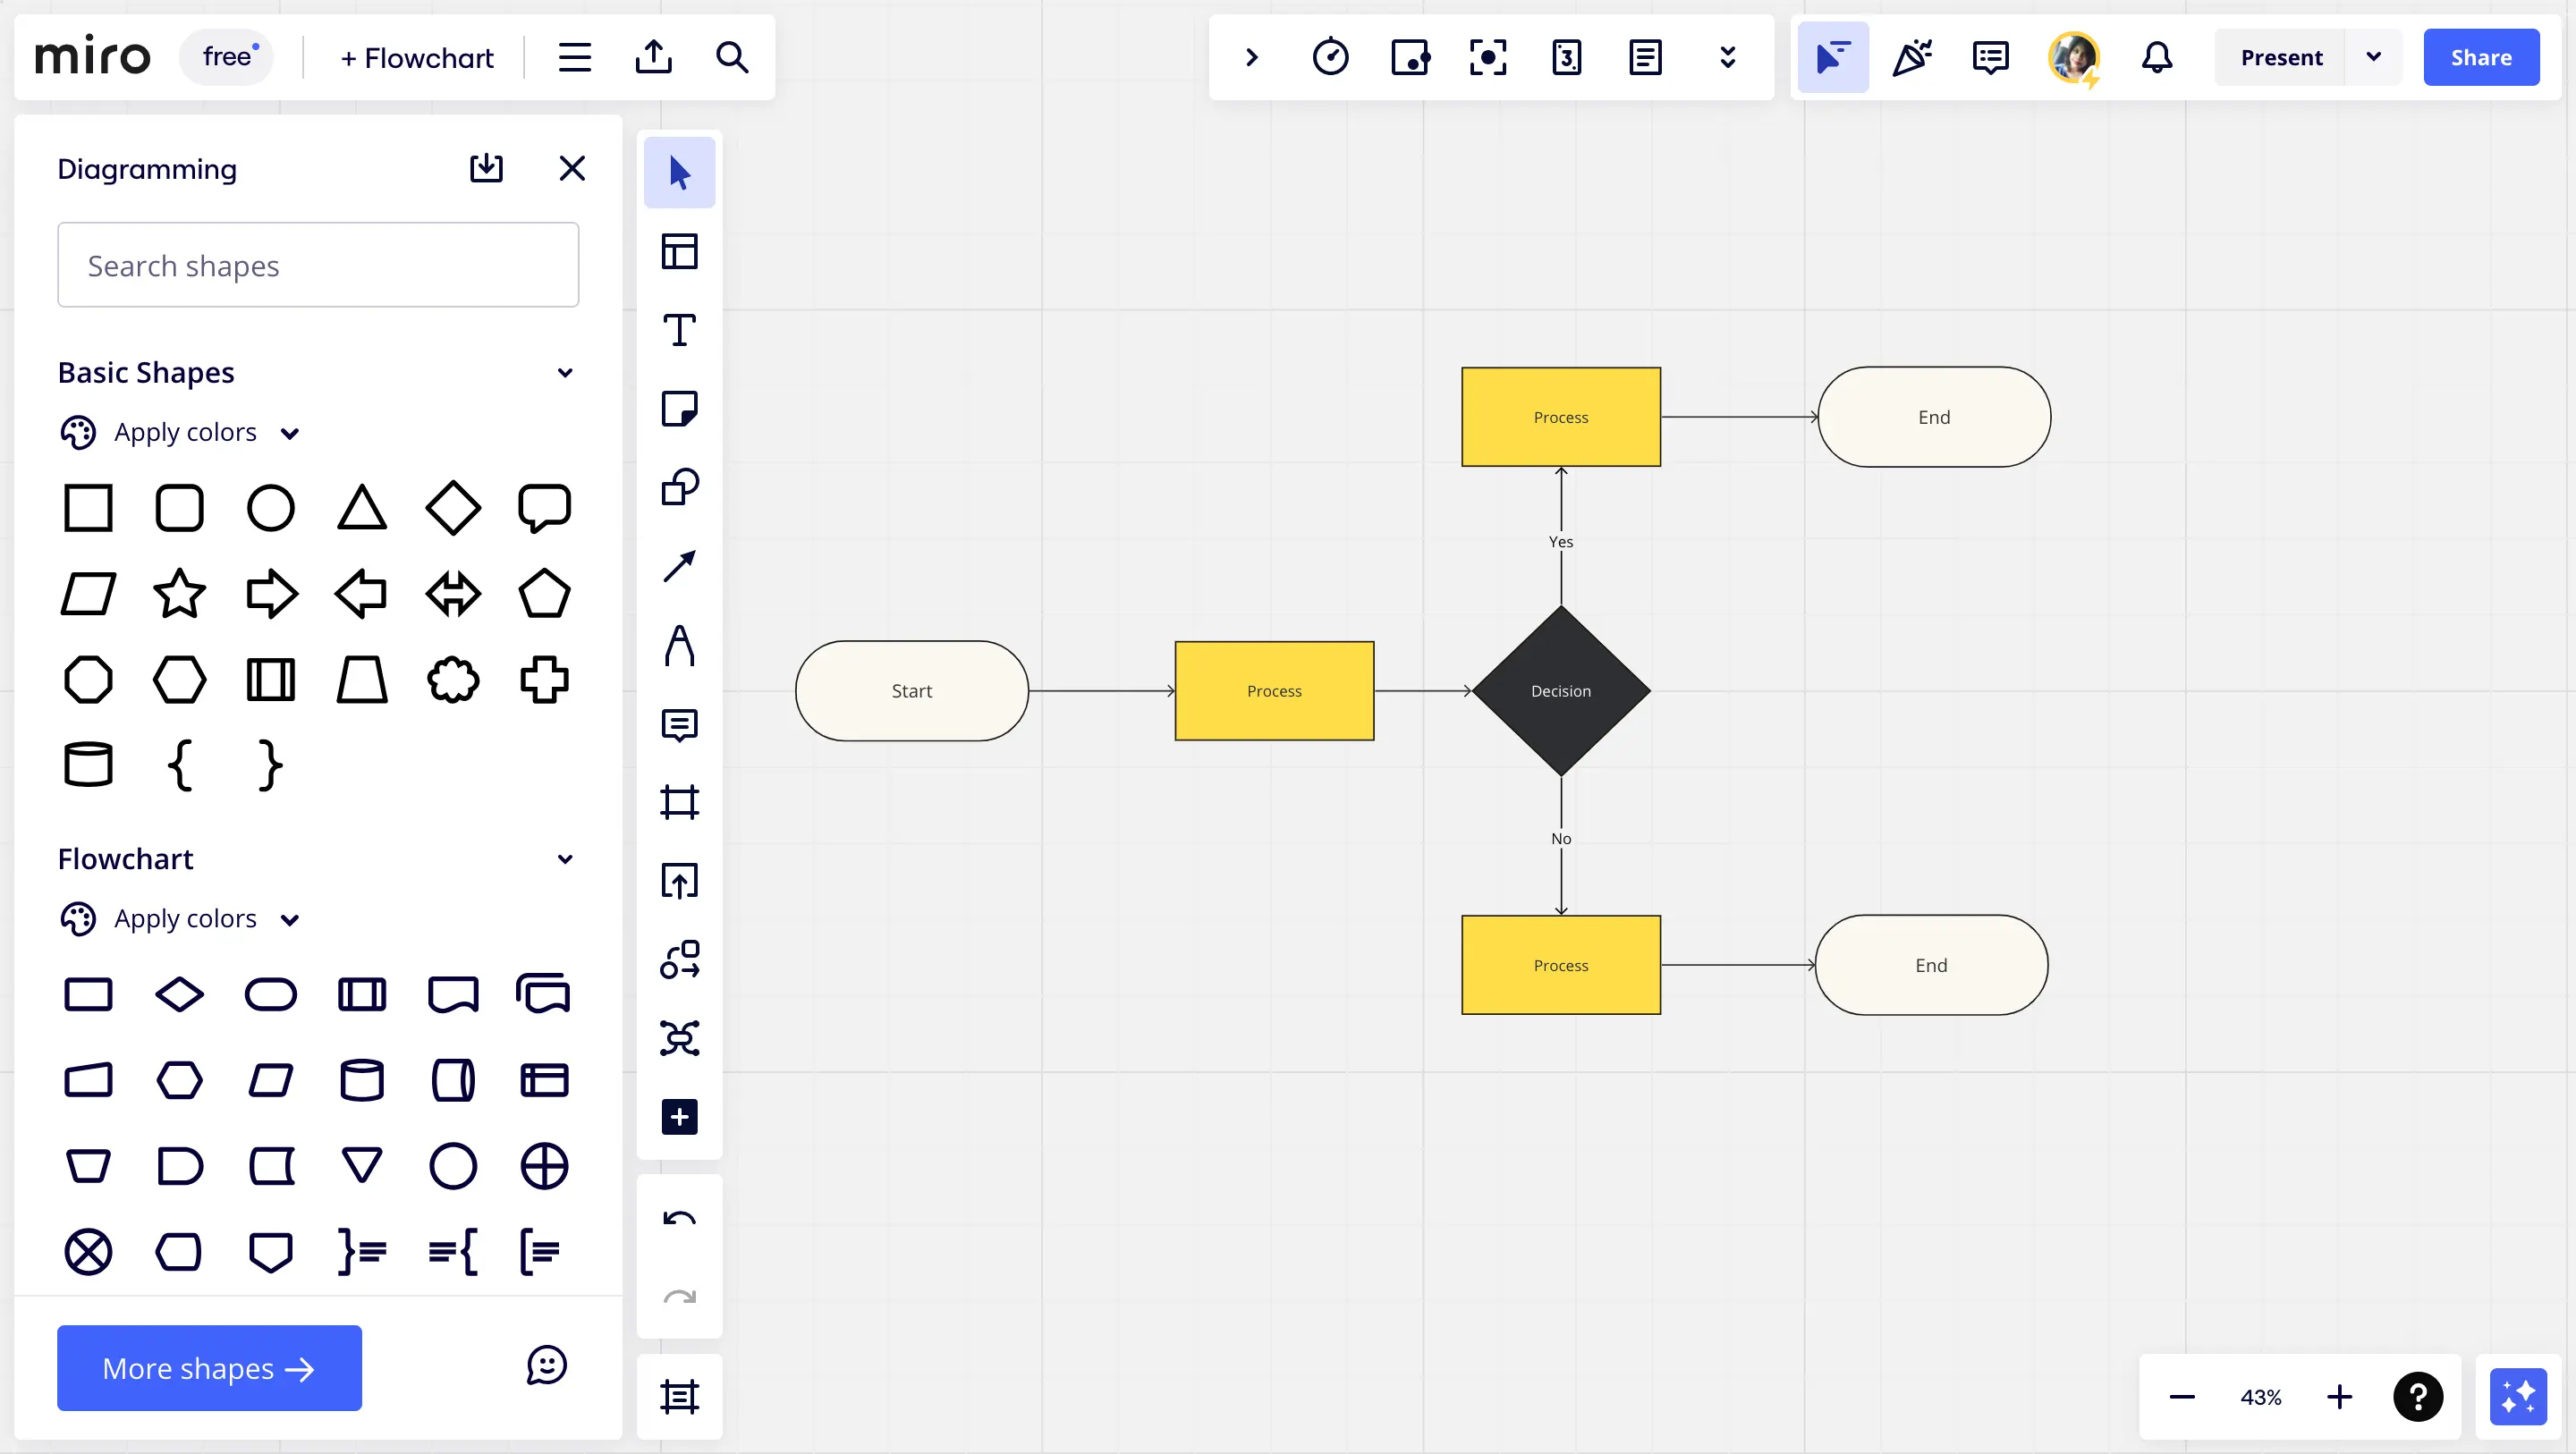Select the text tool
Screen dimensions: 2576x1454
point(680,331)
